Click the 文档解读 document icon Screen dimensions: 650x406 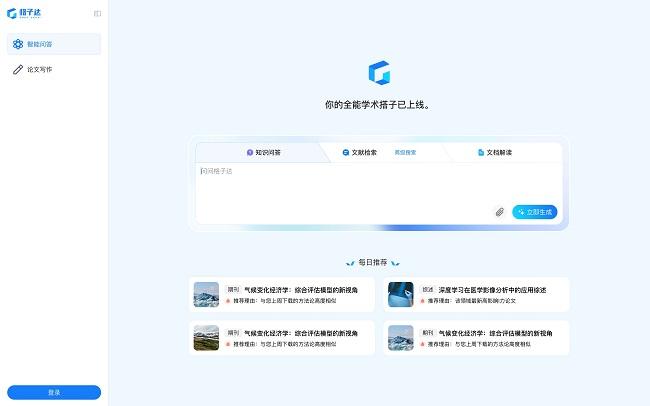[x=481, y=153]
